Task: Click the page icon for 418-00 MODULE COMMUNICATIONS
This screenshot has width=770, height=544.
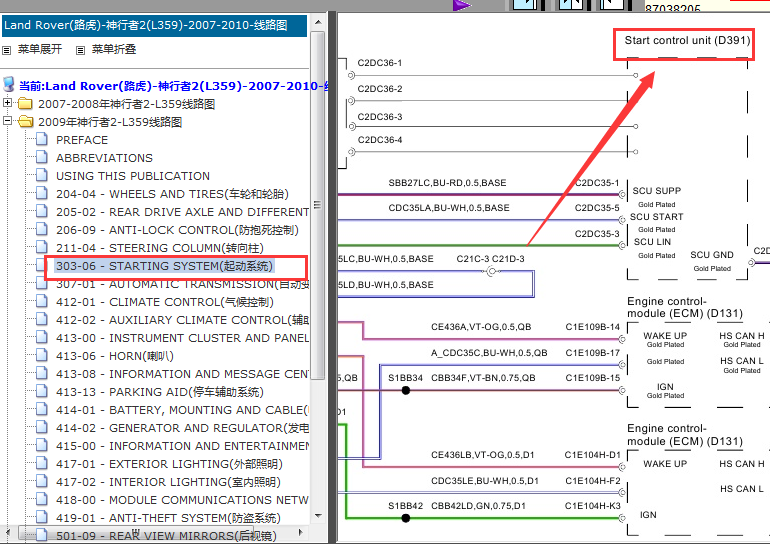Action: pos(42,500)
